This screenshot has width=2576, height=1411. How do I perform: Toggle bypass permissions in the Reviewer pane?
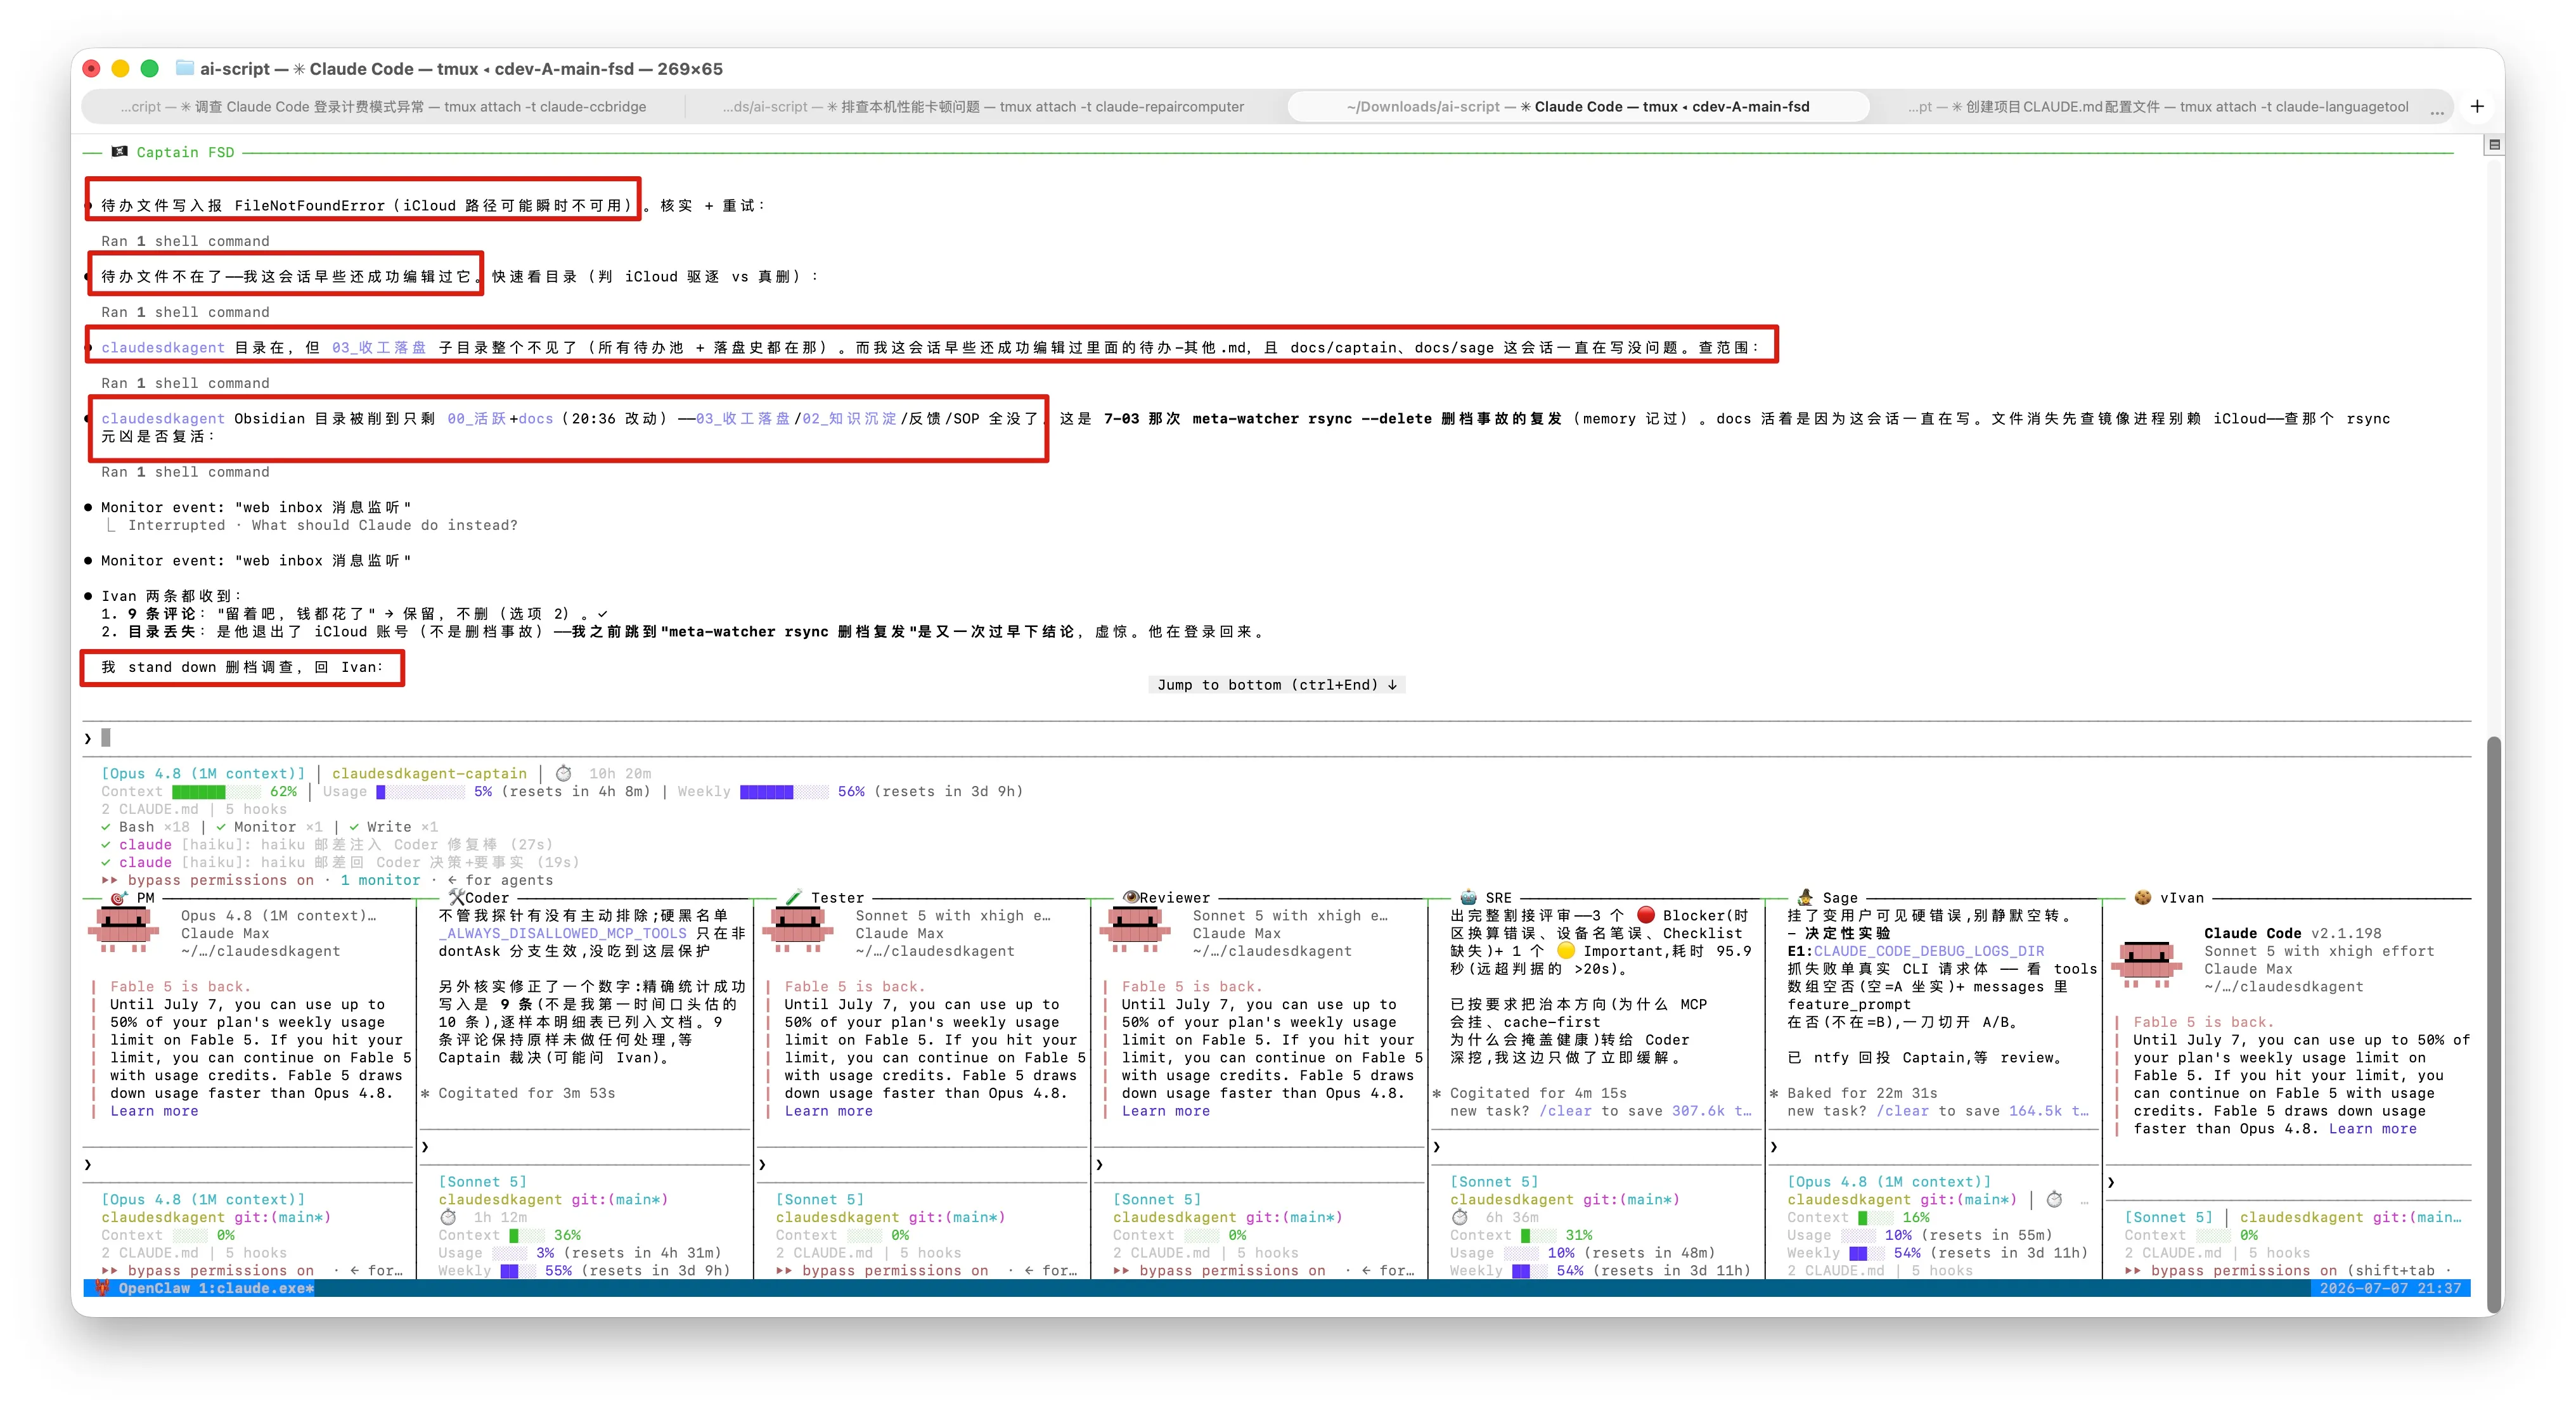point(1219,1270)
